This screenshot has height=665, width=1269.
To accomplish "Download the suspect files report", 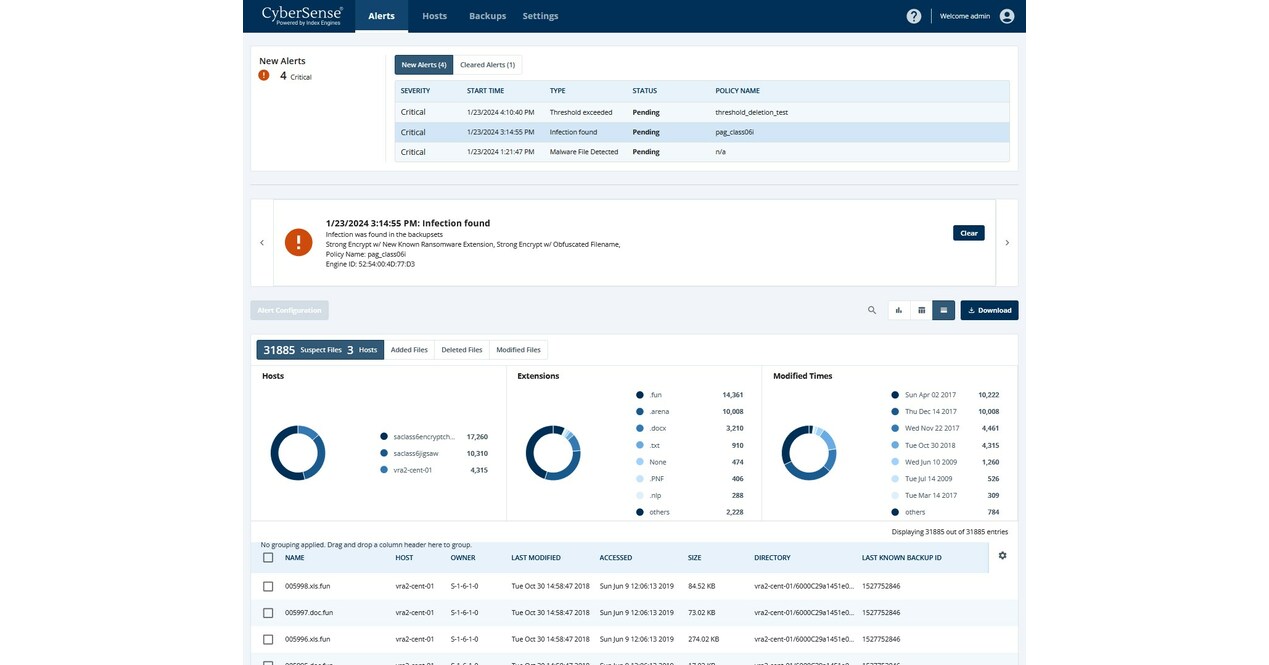I will click(x=988, y=310).
